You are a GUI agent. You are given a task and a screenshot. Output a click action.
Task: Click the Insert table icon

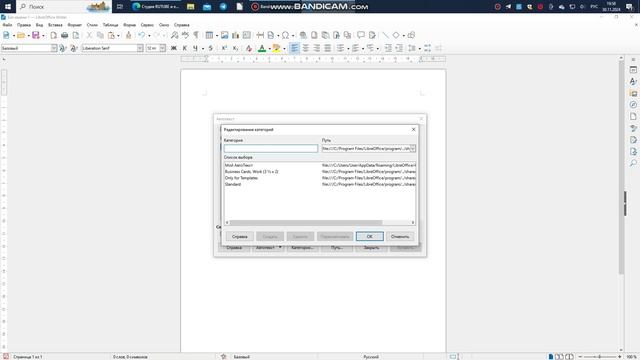point(209,36)
